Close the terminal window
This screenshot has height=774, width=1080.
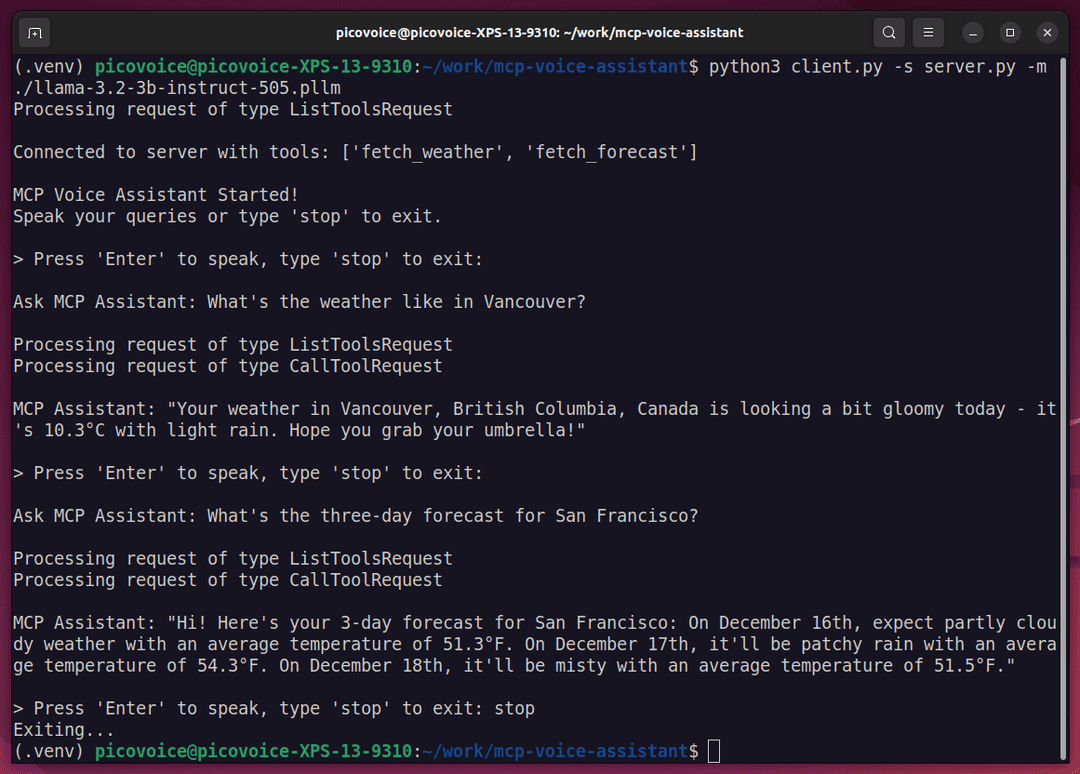(1046, 32)
